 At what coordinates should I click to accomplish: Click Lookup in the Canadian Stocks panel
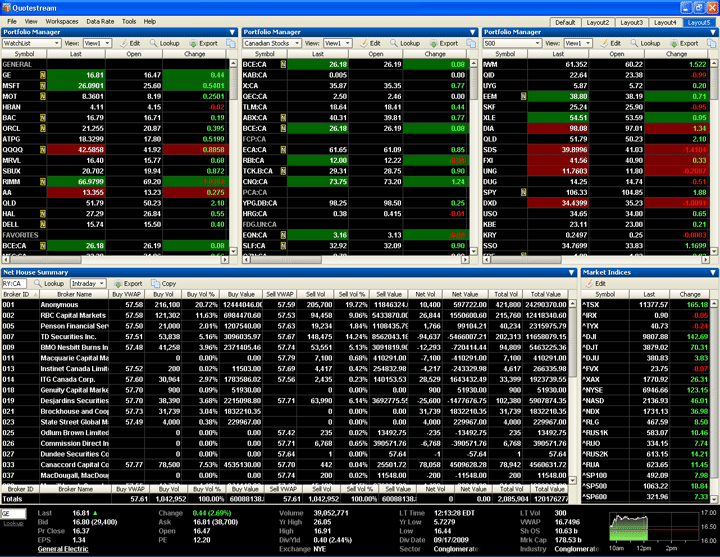point(405,43)
